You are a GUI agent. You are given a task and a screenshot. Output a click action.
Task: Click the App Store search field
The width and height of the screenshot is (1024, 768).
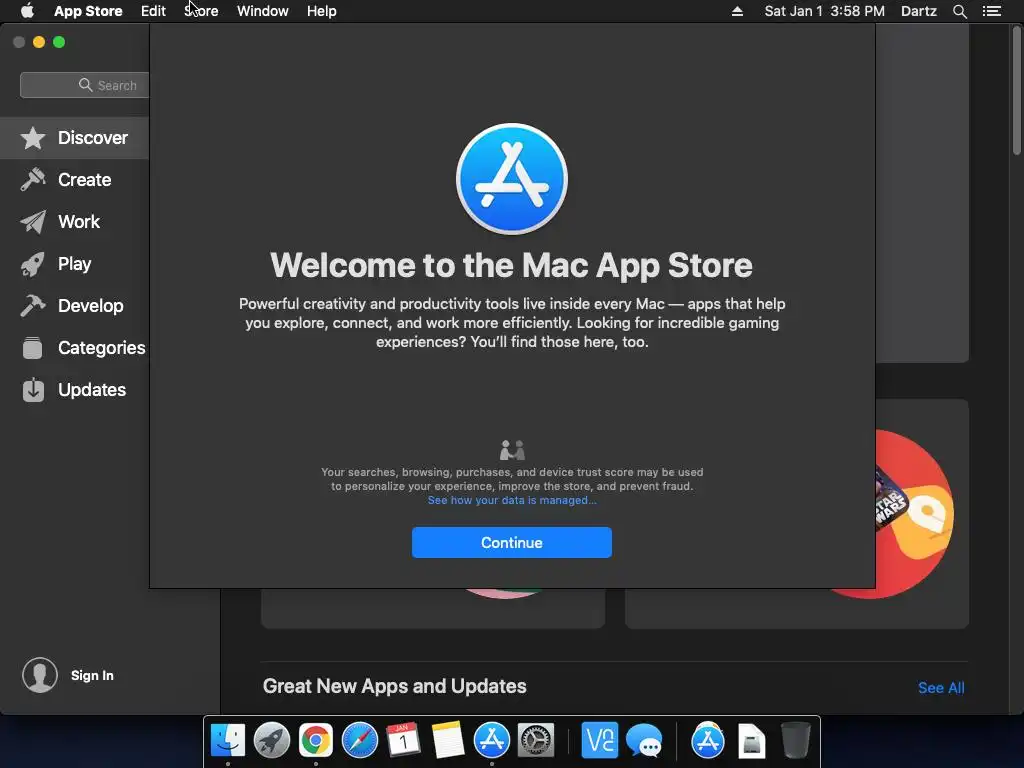pyautogui.click(x=85, y=85)
